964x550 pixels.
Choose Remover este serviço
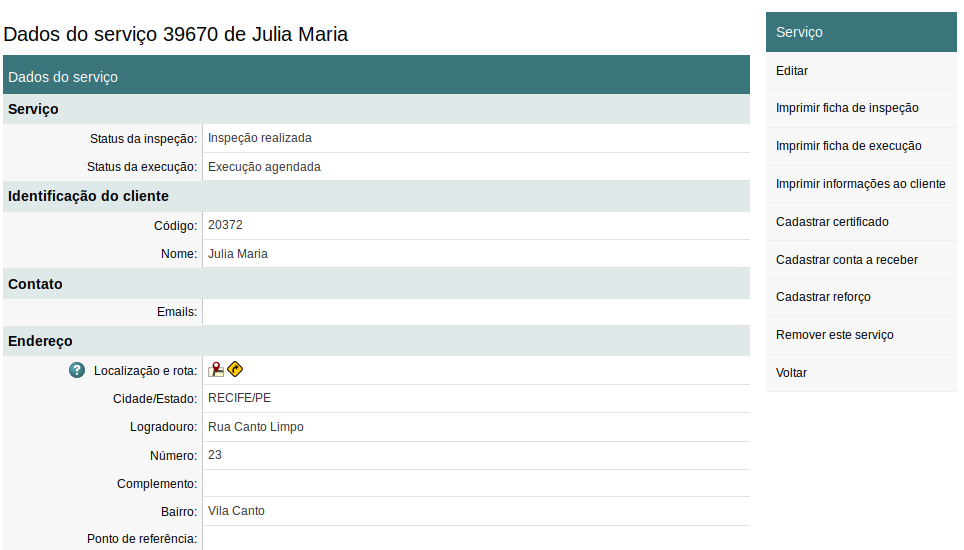[x=834, y=335]
